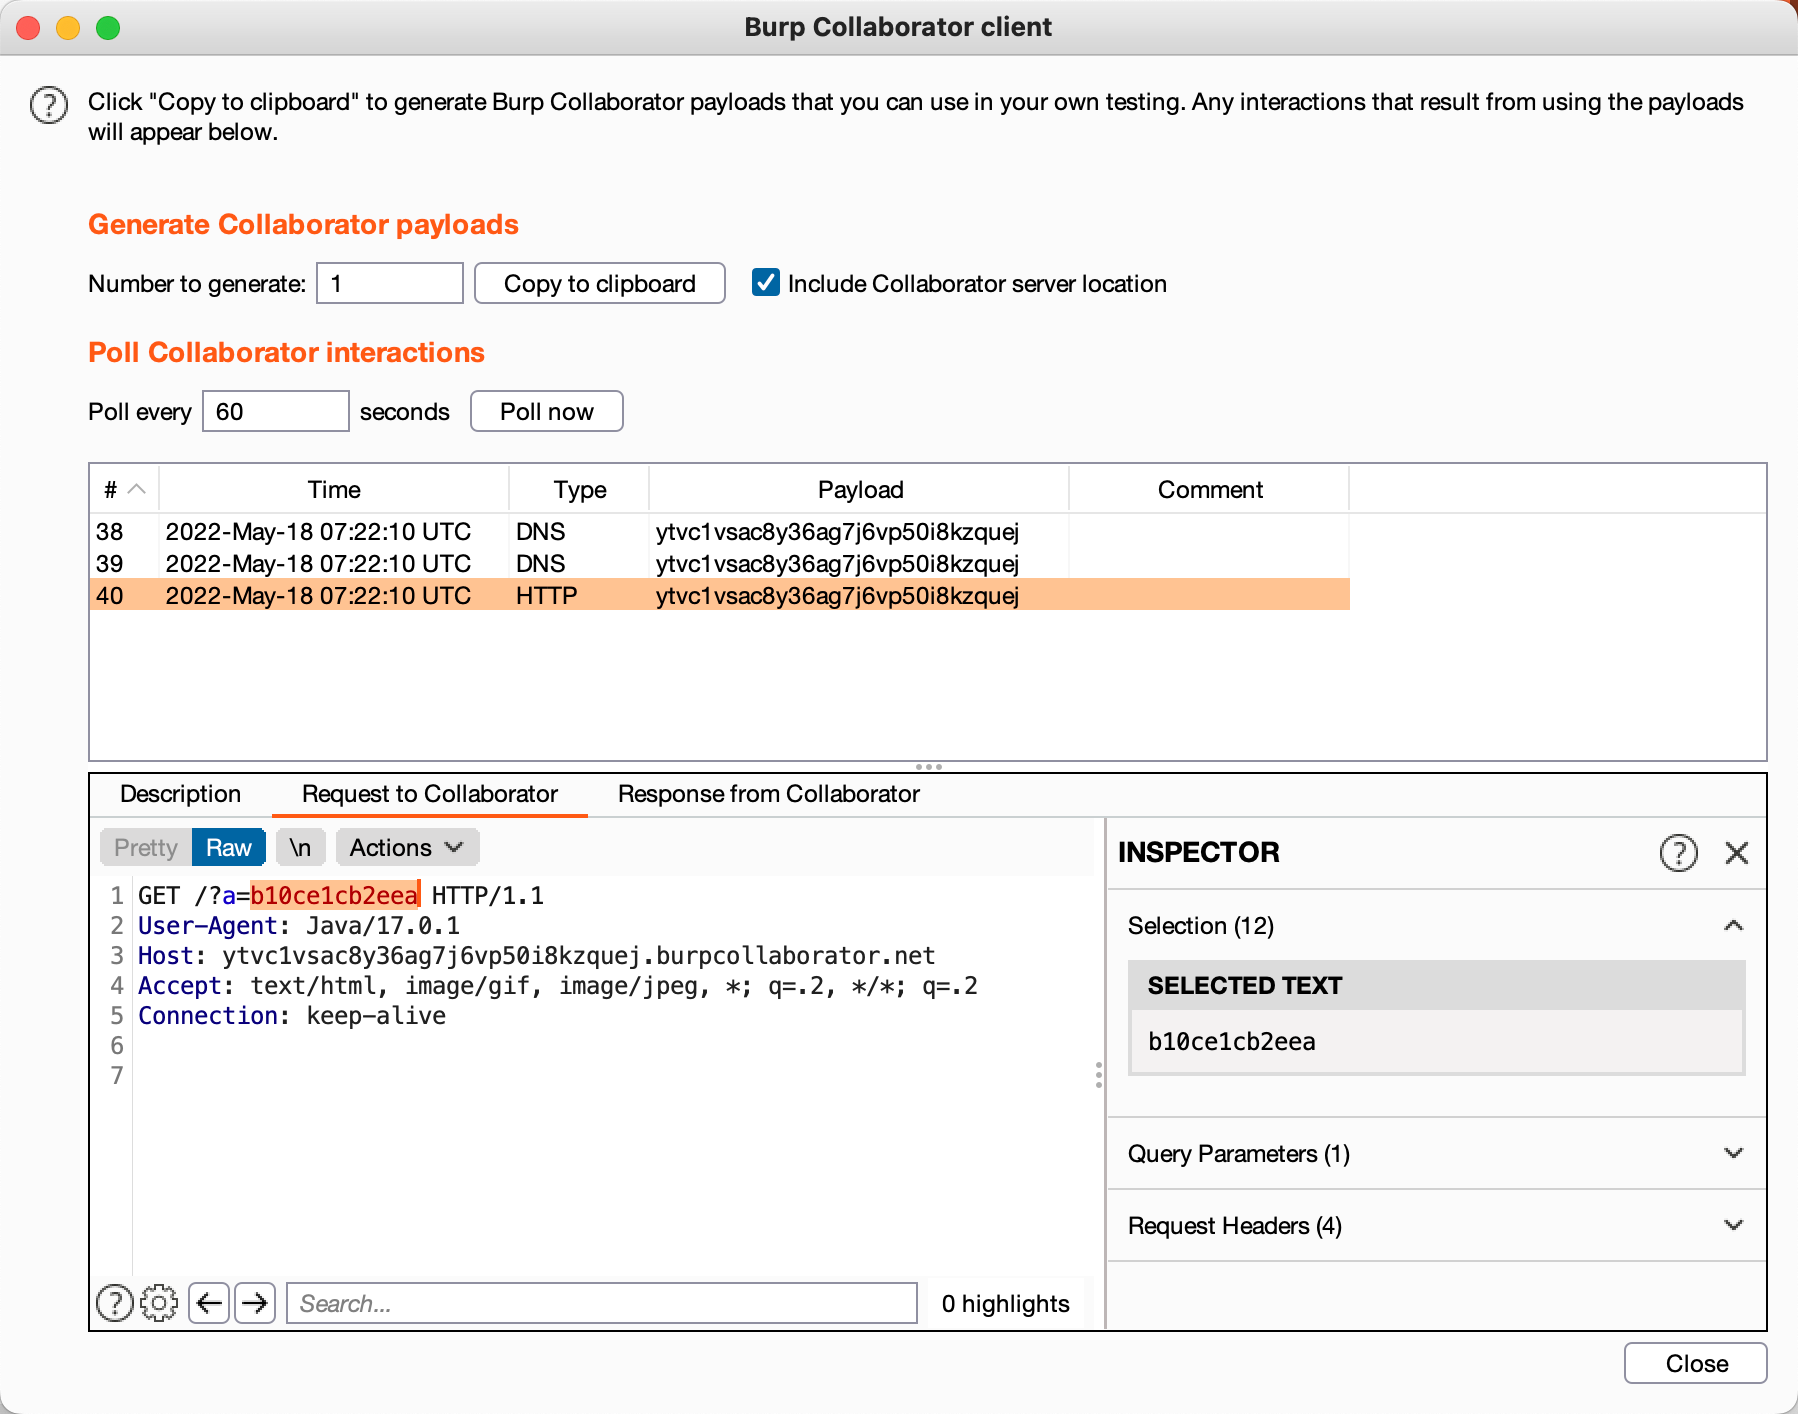Click the 0 highlights label

point(1005,1303)
